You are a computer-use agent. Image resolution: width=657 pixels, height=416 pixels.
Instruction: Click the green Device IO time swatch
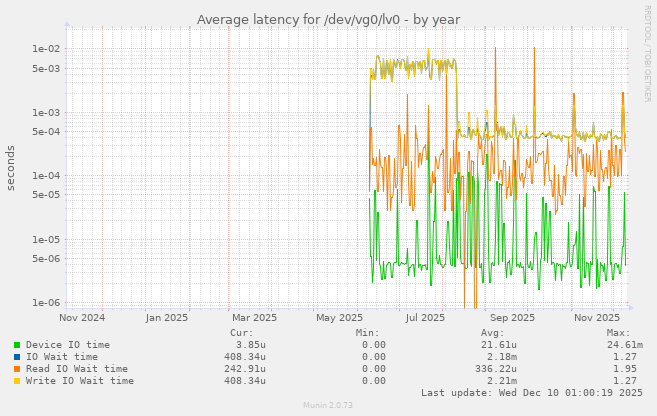[x=17, y=345]
